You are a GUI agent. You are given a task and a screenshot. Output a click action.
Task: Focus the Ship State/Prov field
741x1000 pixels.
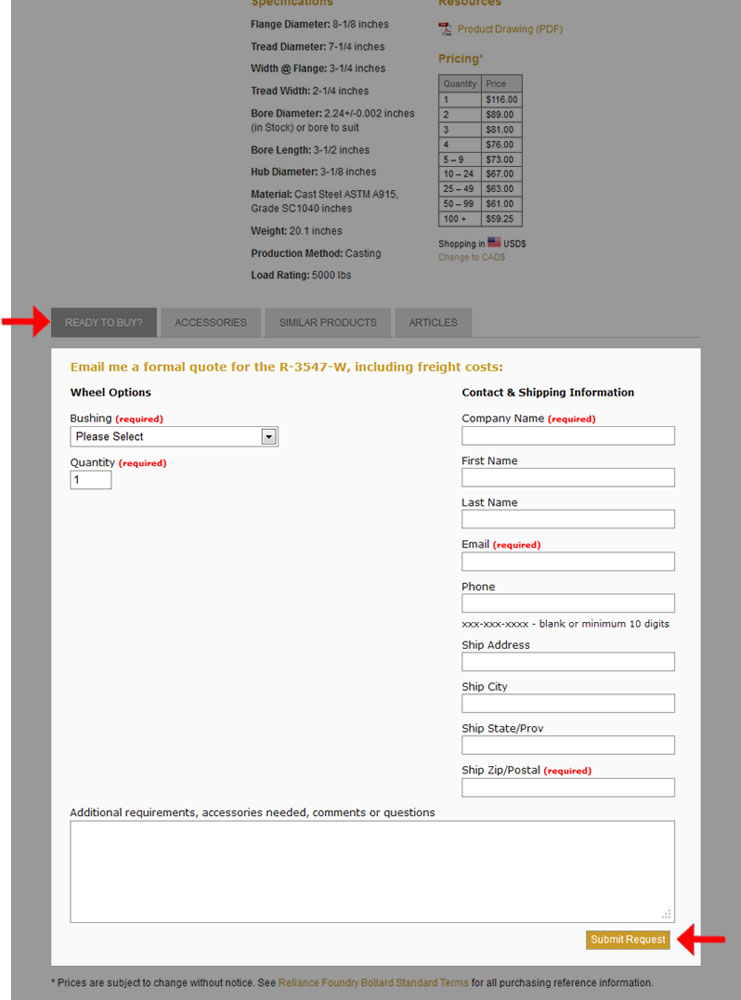click(x=568, y=745)
